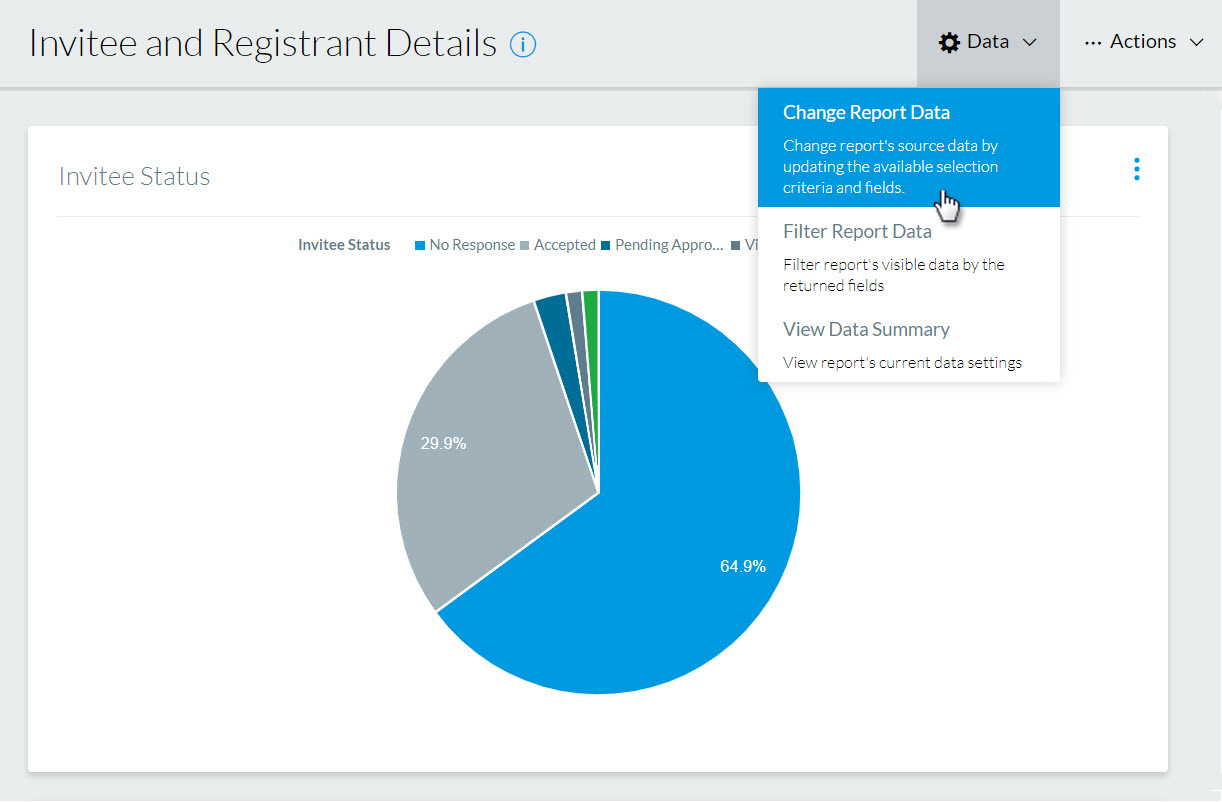Click the Invitee and Registrant Details title
Viewport: 1222px width, 802px height.
point(263,42)
